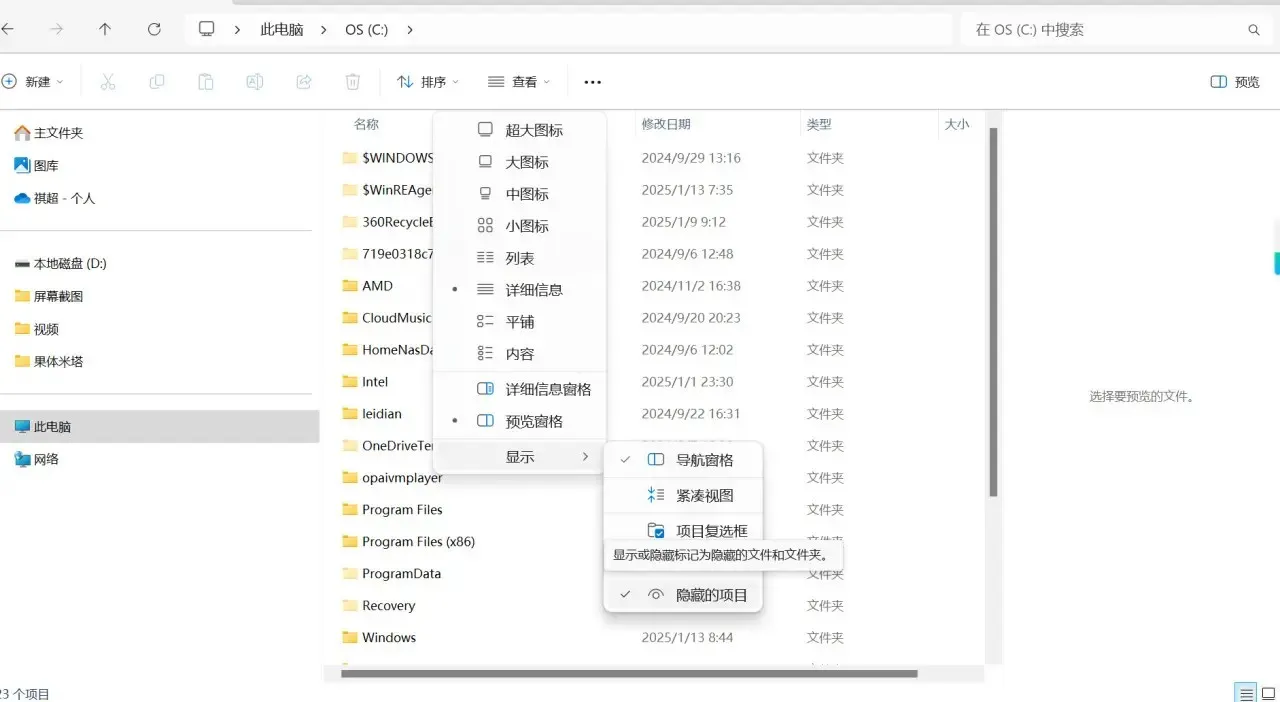Enable 详细信息窗格 pane

520,389
